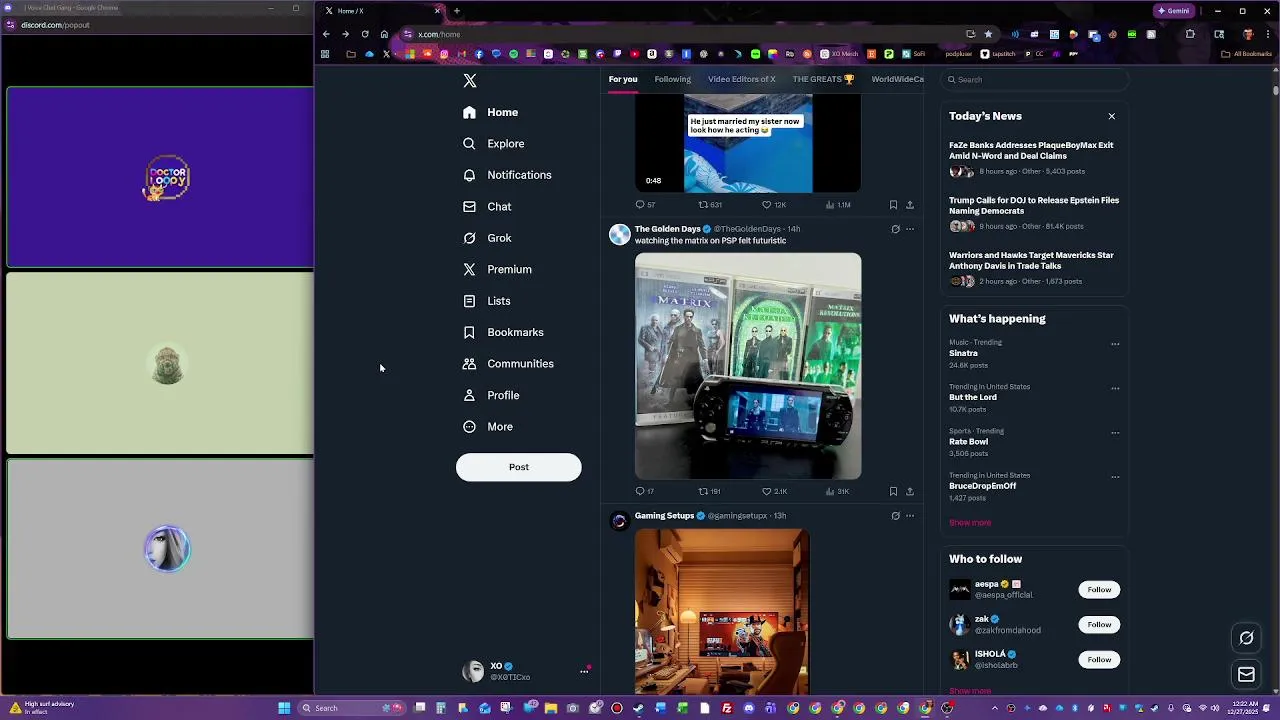Open a new Chrome tab

pyautogui.click(x=456, y=11)
